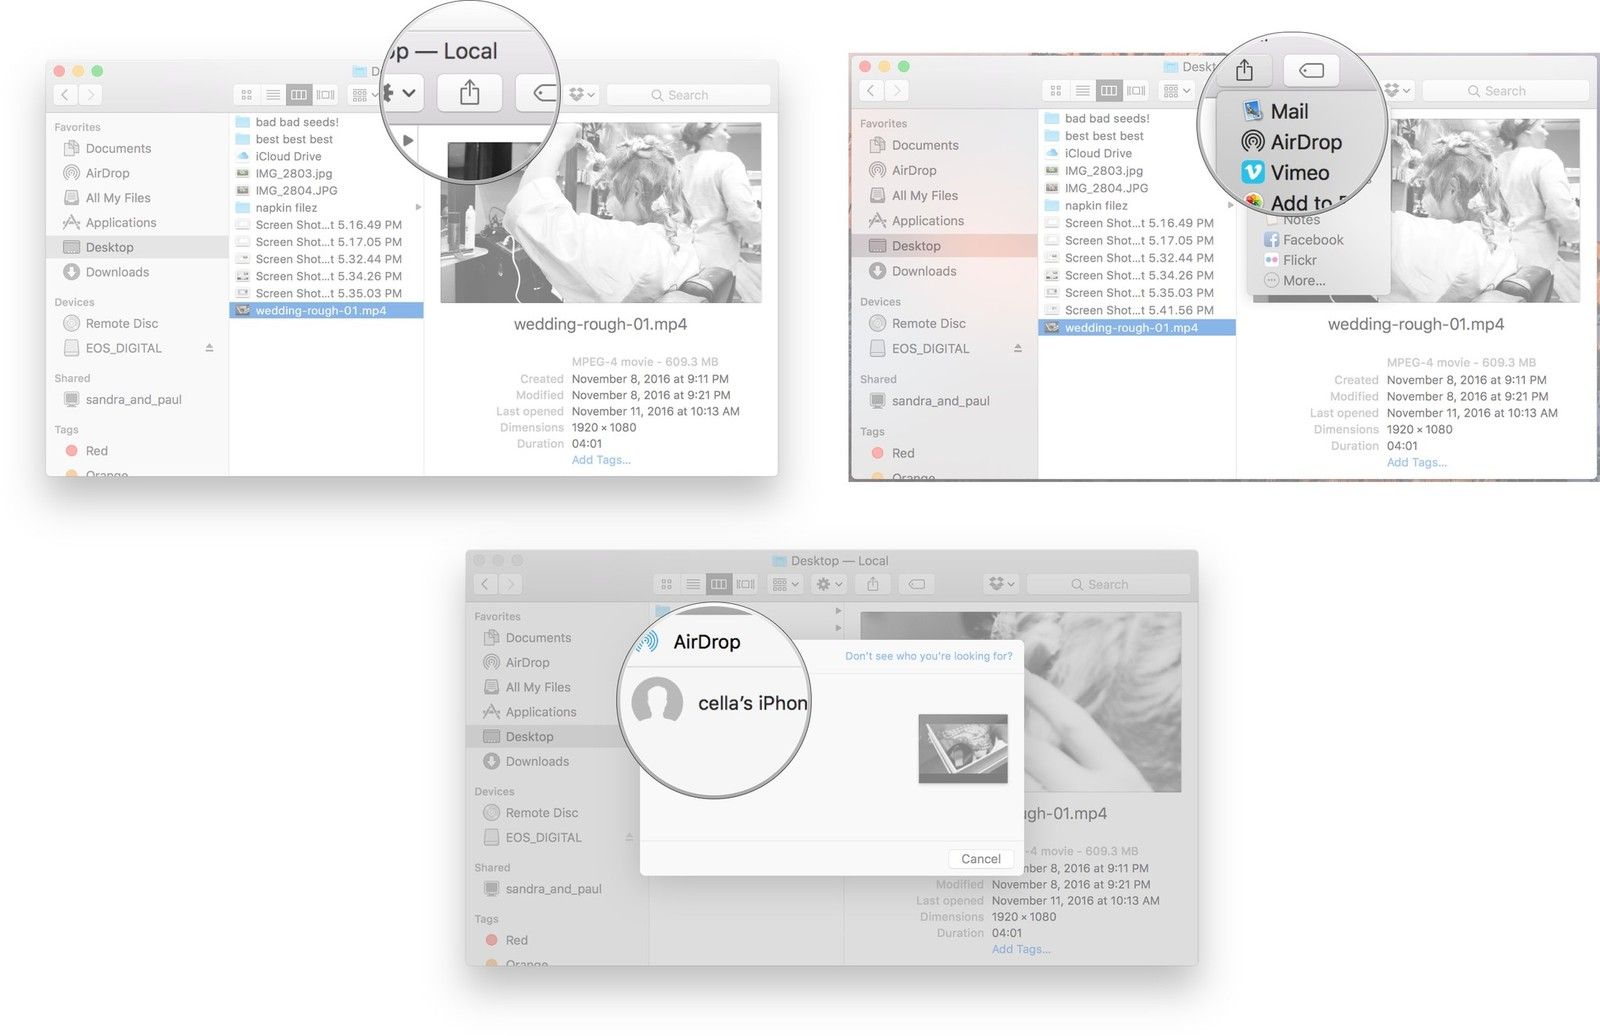The height and width of the screenshot is (1036, 1600).
Task: Eject EOS_DIGITAL in the window with share menu
Action: pos(1017,348)
